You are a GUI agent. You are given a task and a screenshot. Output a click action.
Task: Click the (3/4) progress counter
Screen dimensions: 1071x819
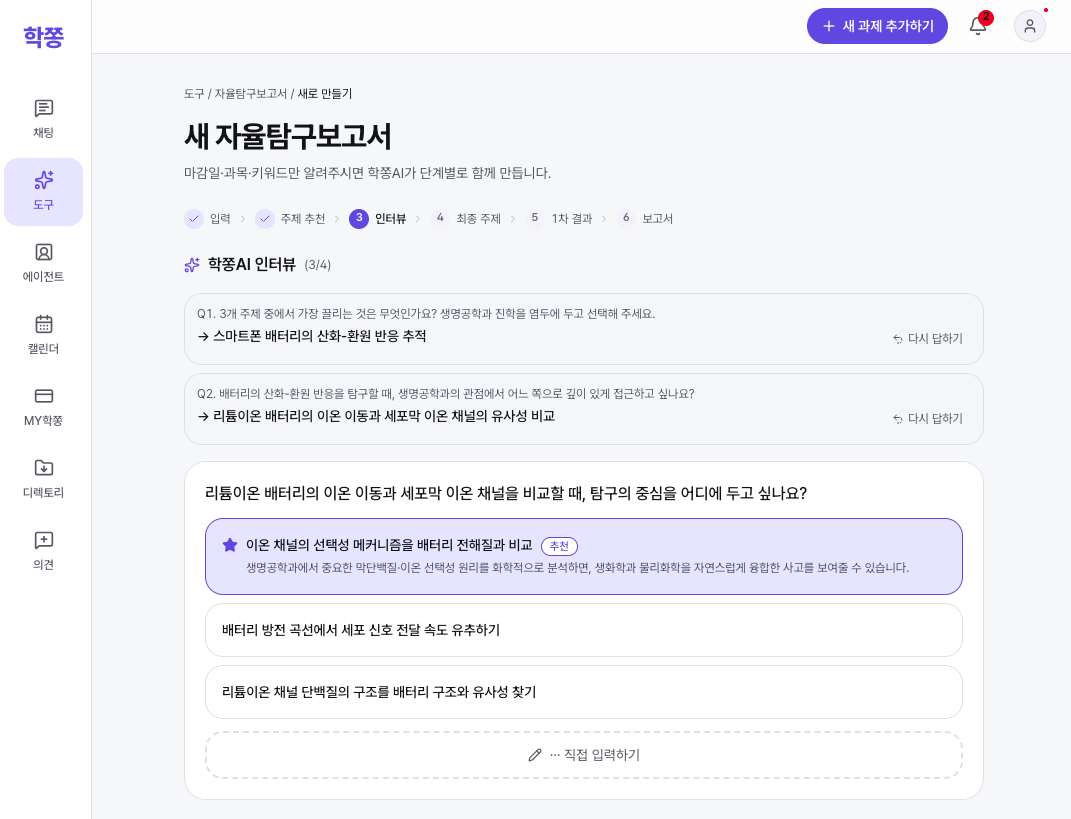[x=318, y=265]
